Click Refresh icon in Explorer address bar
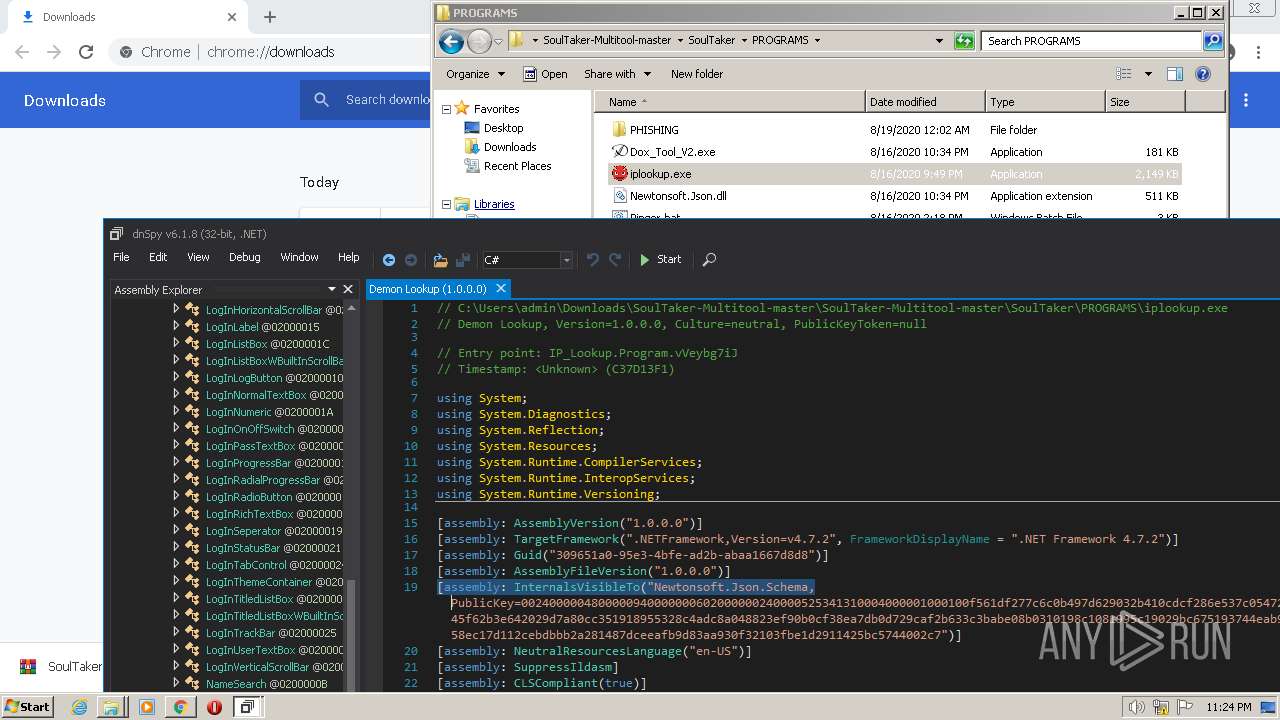1280x720 pixels. (x=964, y=41)
